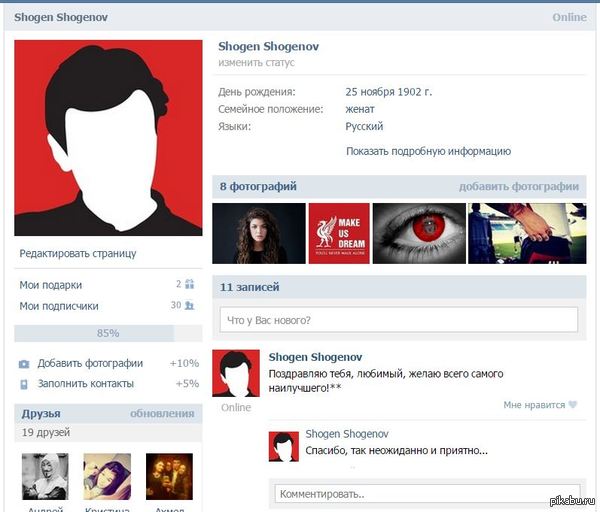
Task: Click the phone icon next to Заполнить контакты
Action: pos(24,384)
